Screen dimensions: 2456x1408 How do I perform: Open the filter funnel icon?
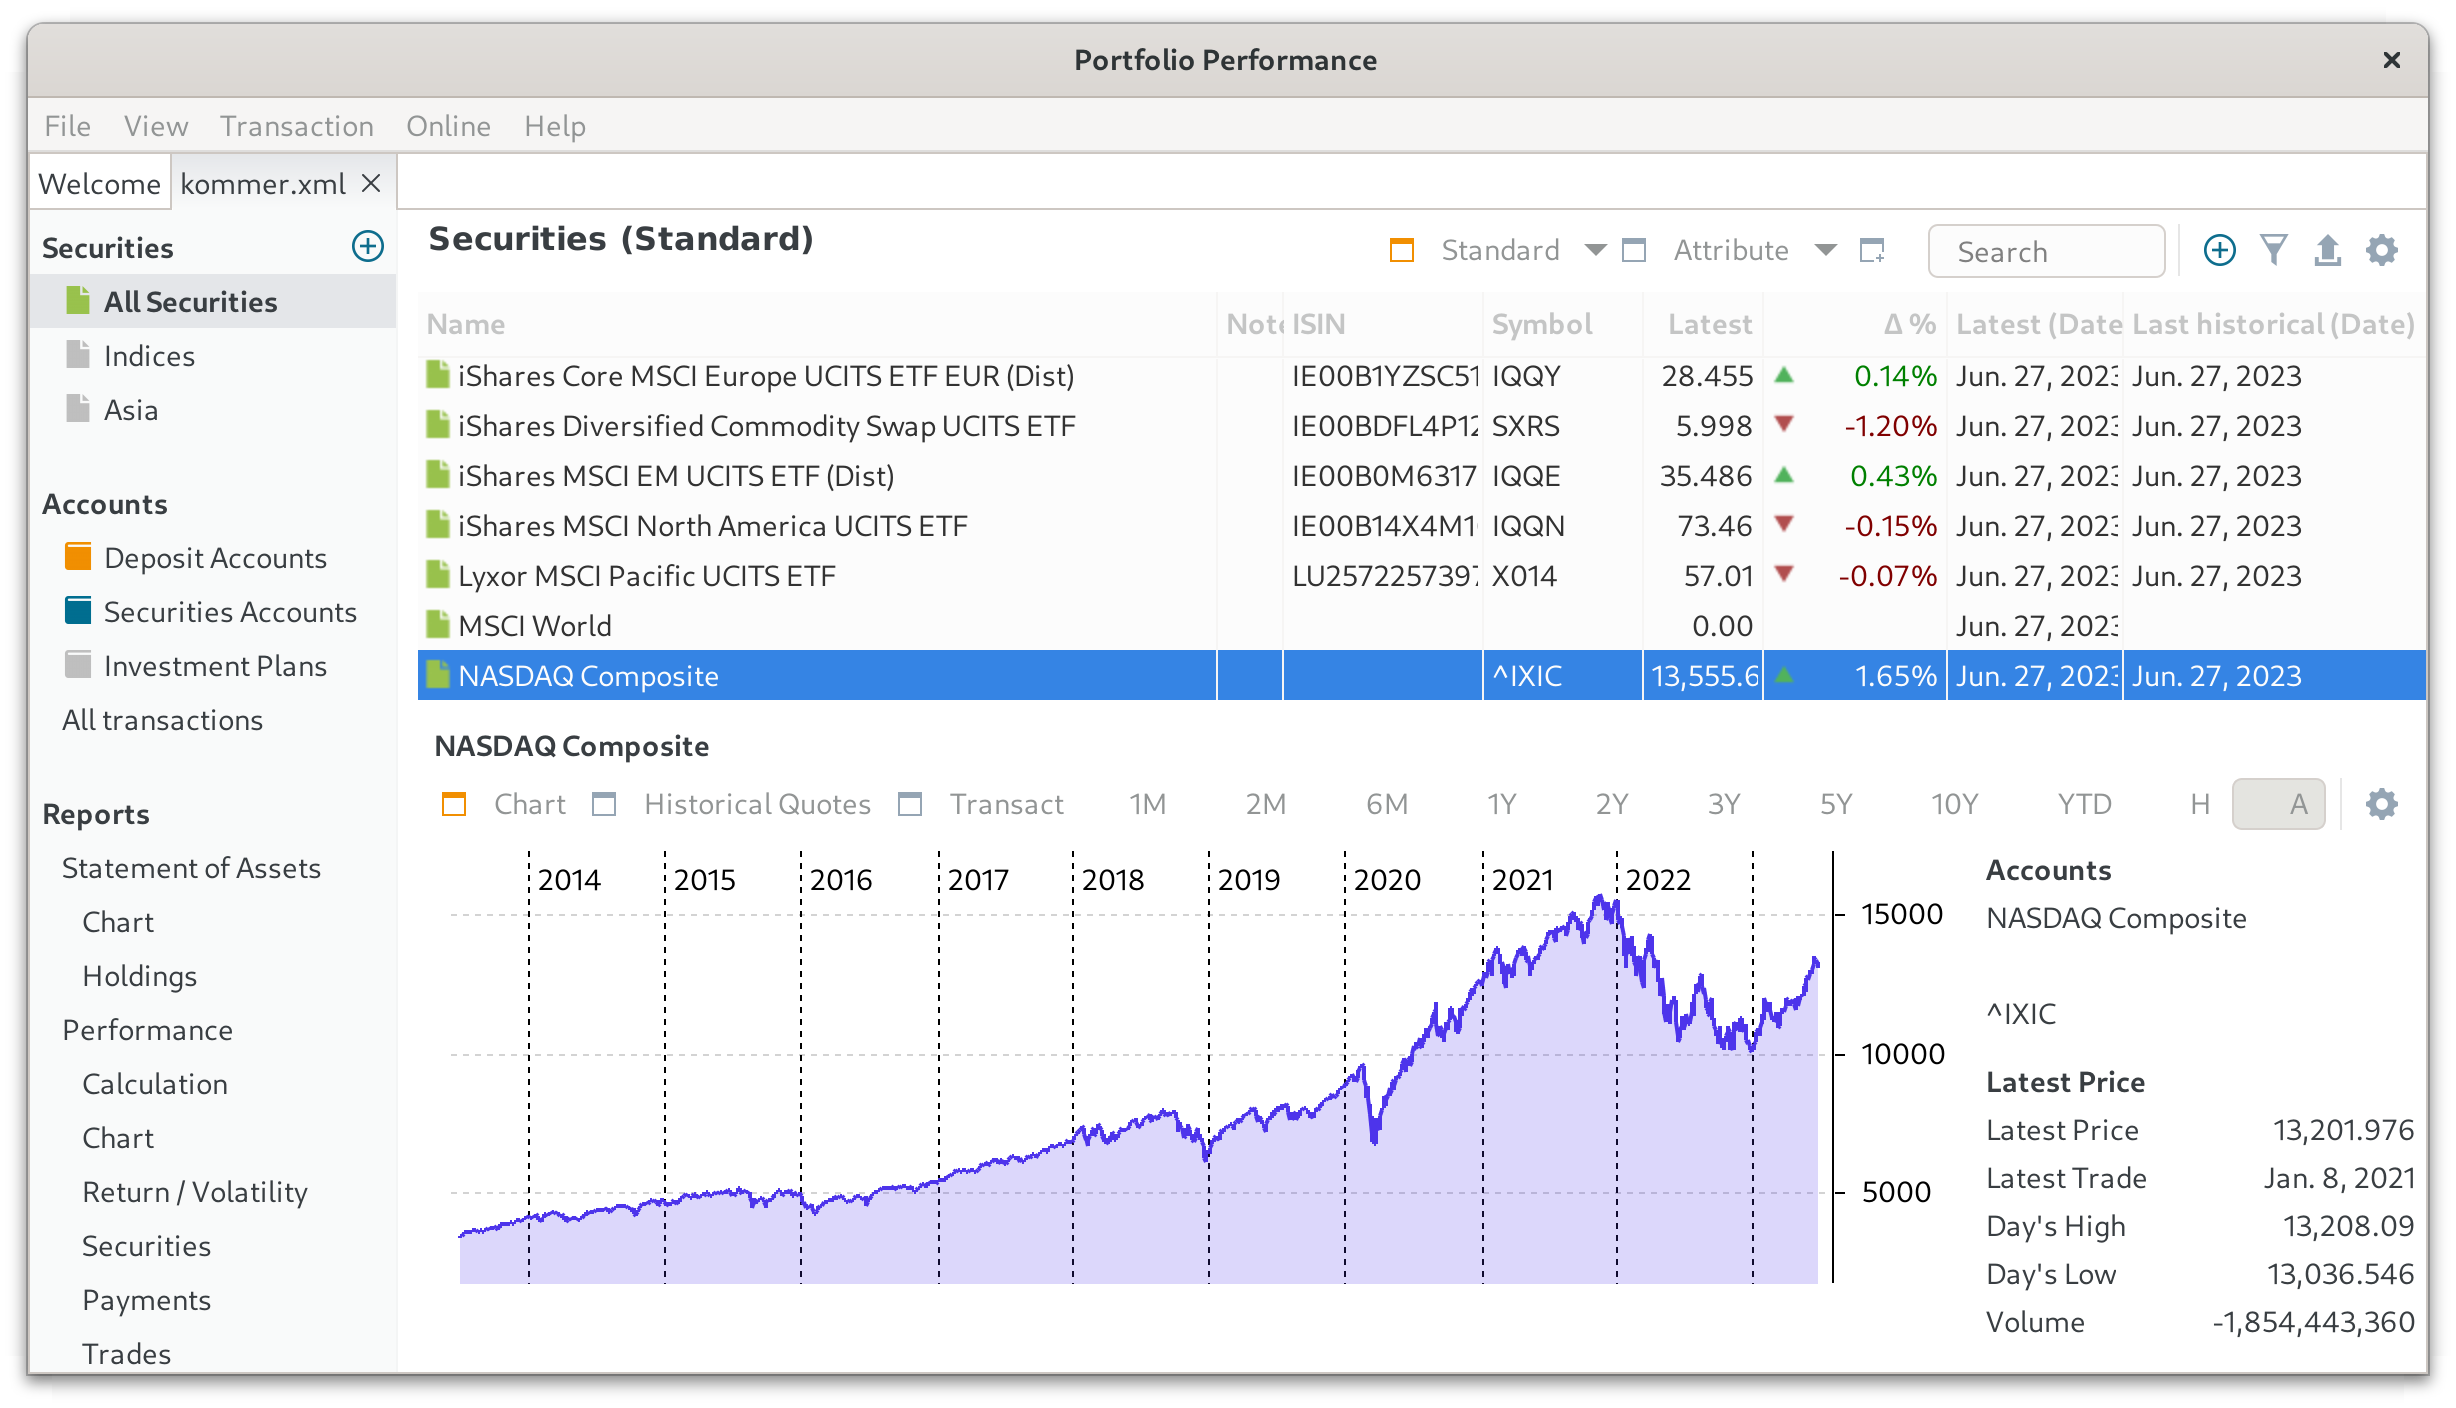(2273, 250)
